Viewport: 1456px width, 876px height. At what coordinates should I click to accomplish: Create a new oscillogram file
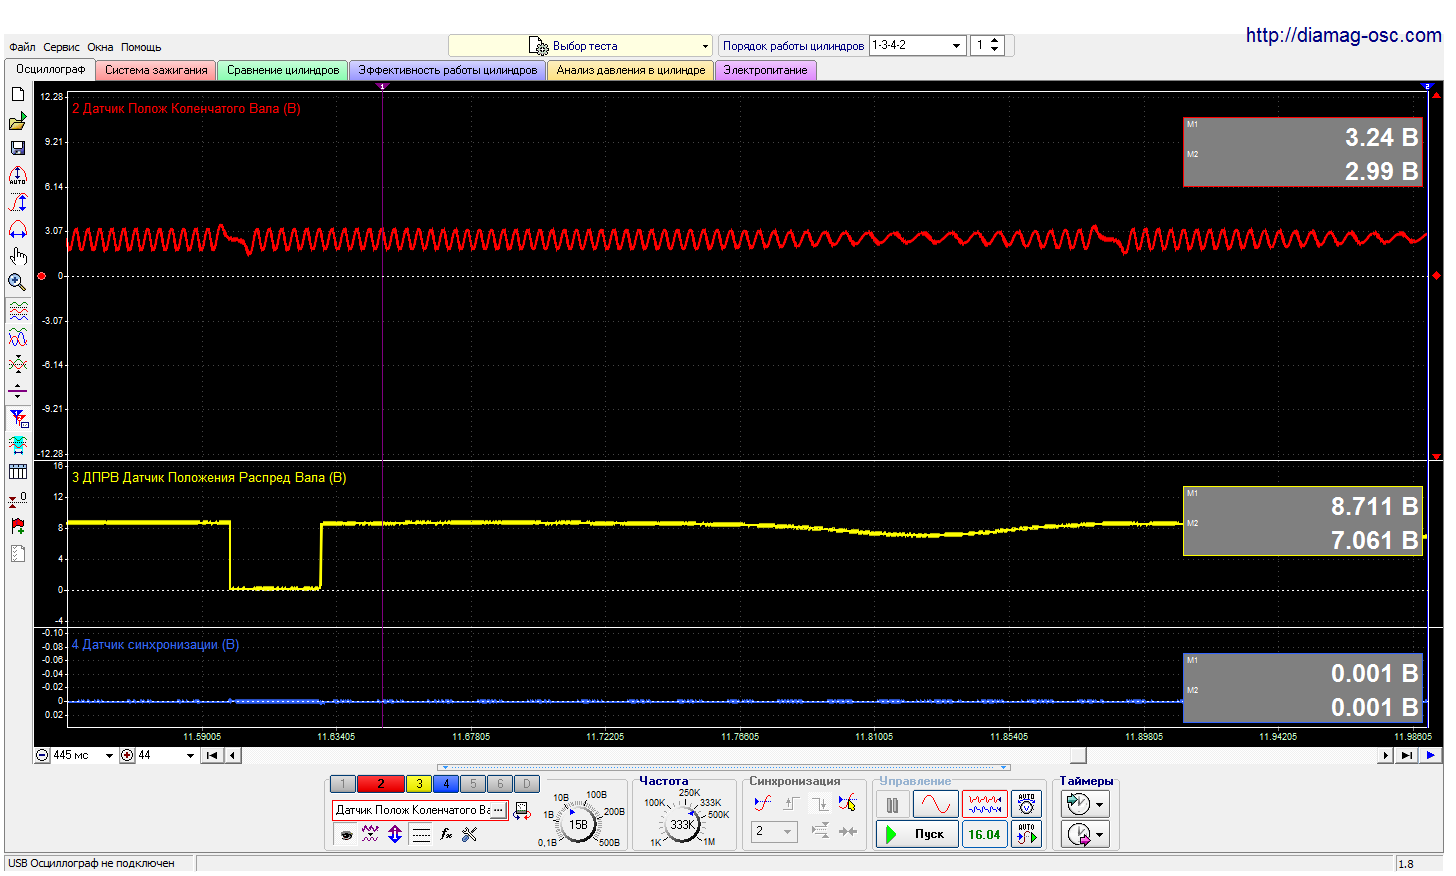tap(18, 94)
